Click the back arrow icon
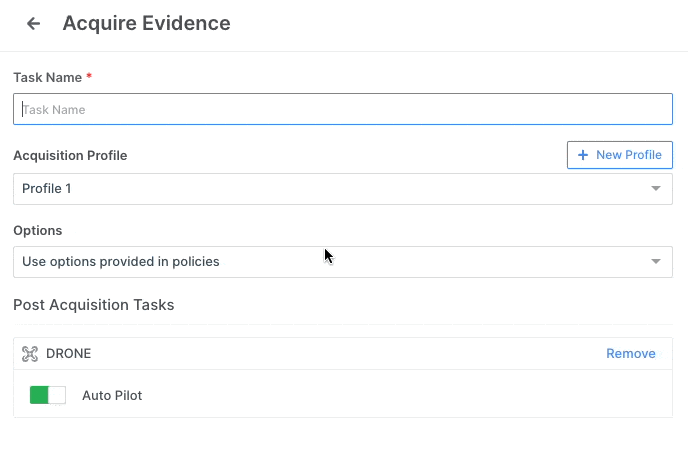The width and height of the screenshot is (688, 450). [34, 24]
